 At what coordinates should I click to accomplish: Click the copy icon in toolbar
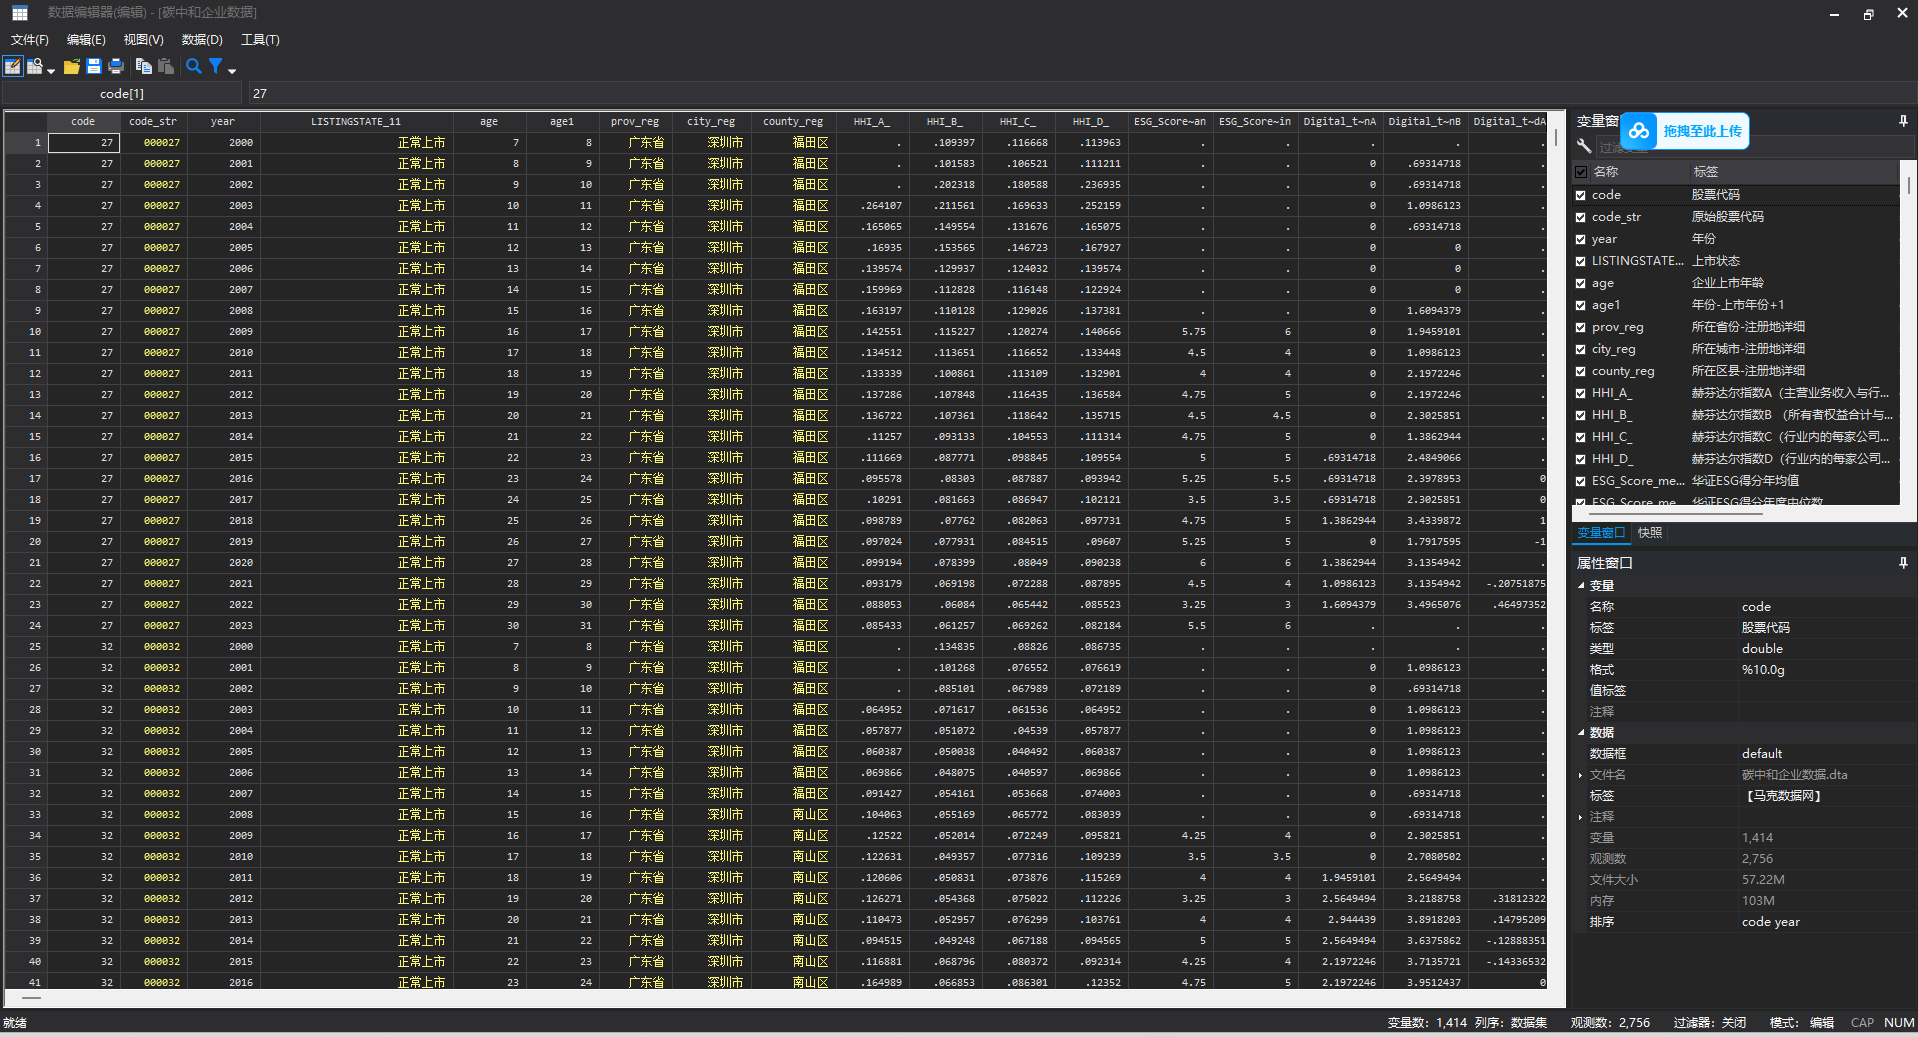tap(144, 66)
